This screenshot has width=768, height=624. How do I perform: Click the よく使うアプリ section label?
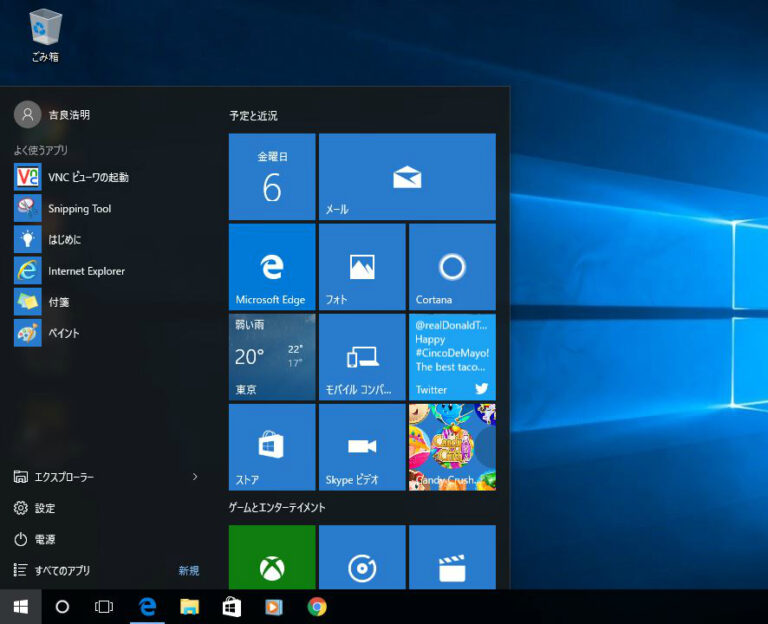(x=41, y=150)
